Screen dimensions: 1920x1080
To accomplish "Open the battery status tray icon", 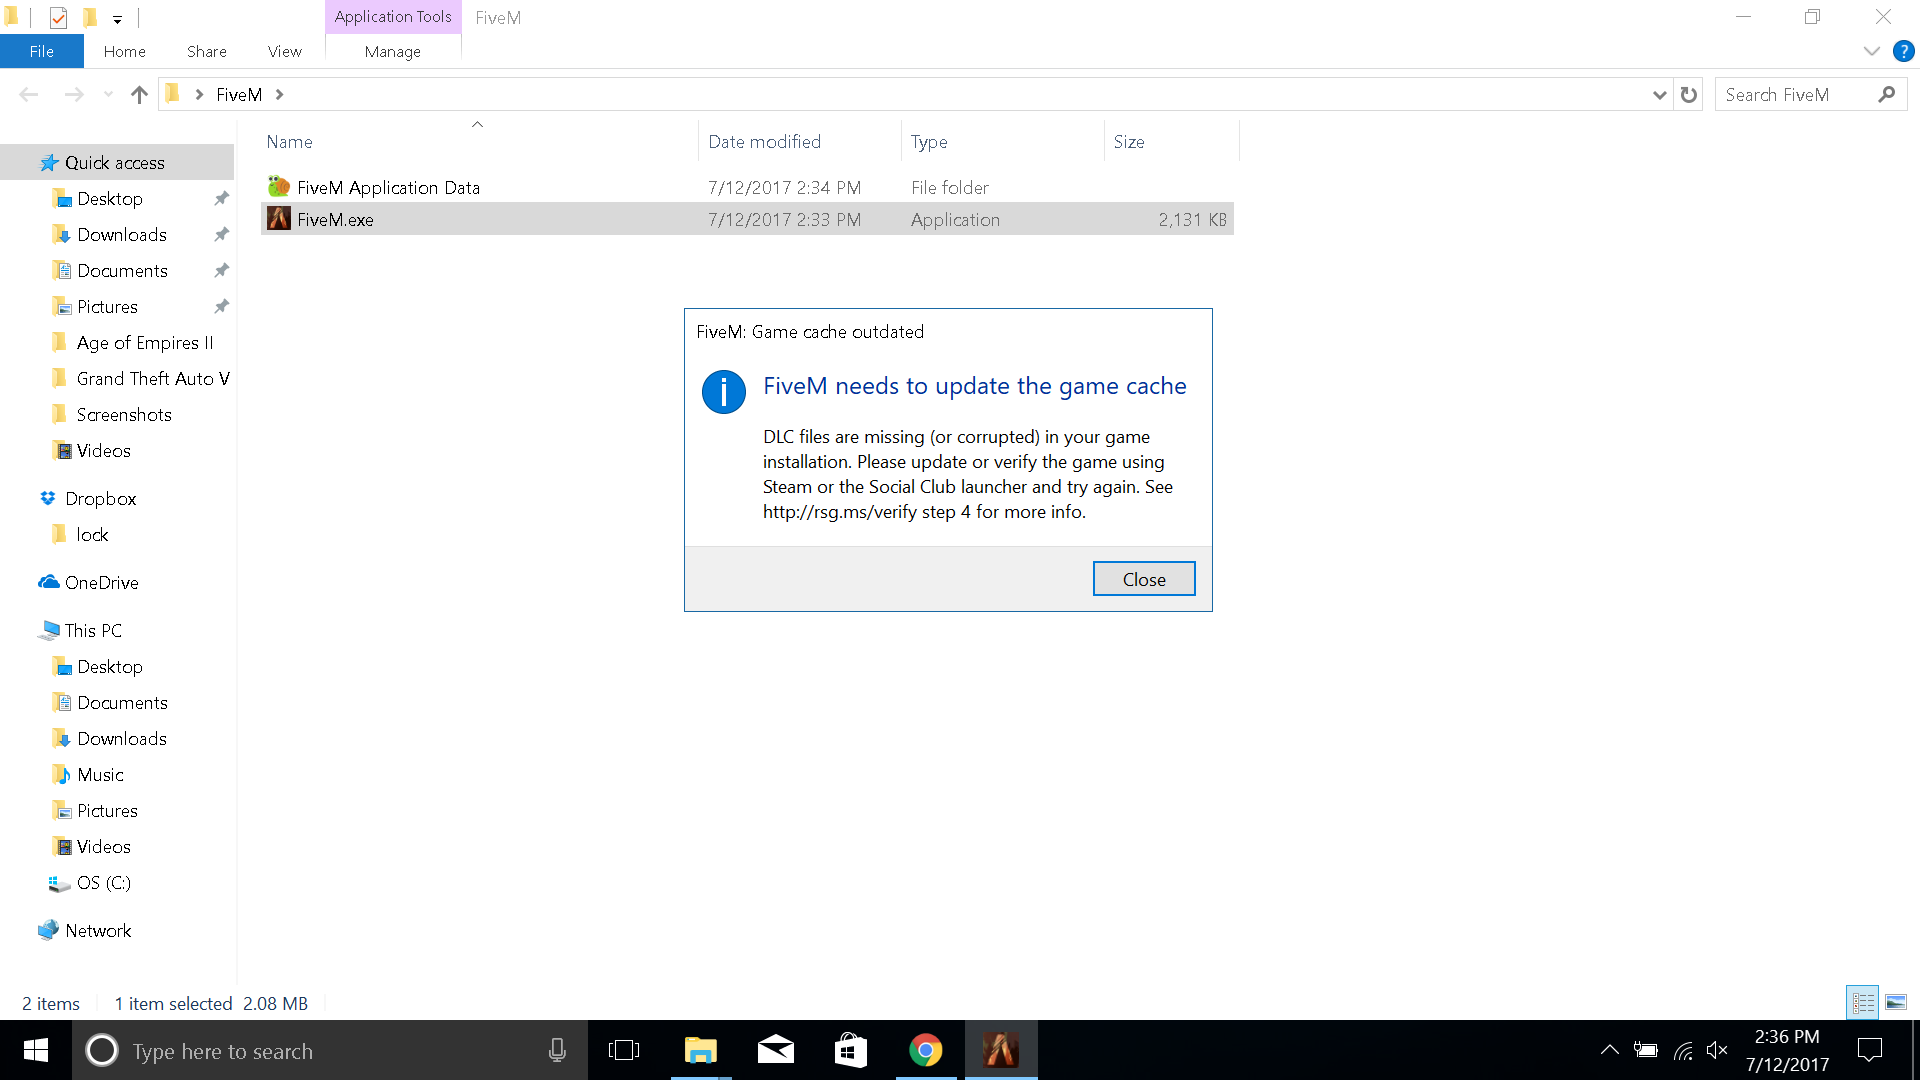I will pyautogui.click(x=1645, y=1050).
